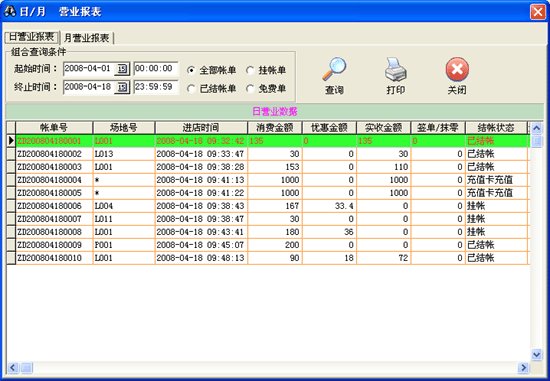This screenshot has height=381, width=550.
Task: Click discount amount cell 36
Action: tap(329, 232)
